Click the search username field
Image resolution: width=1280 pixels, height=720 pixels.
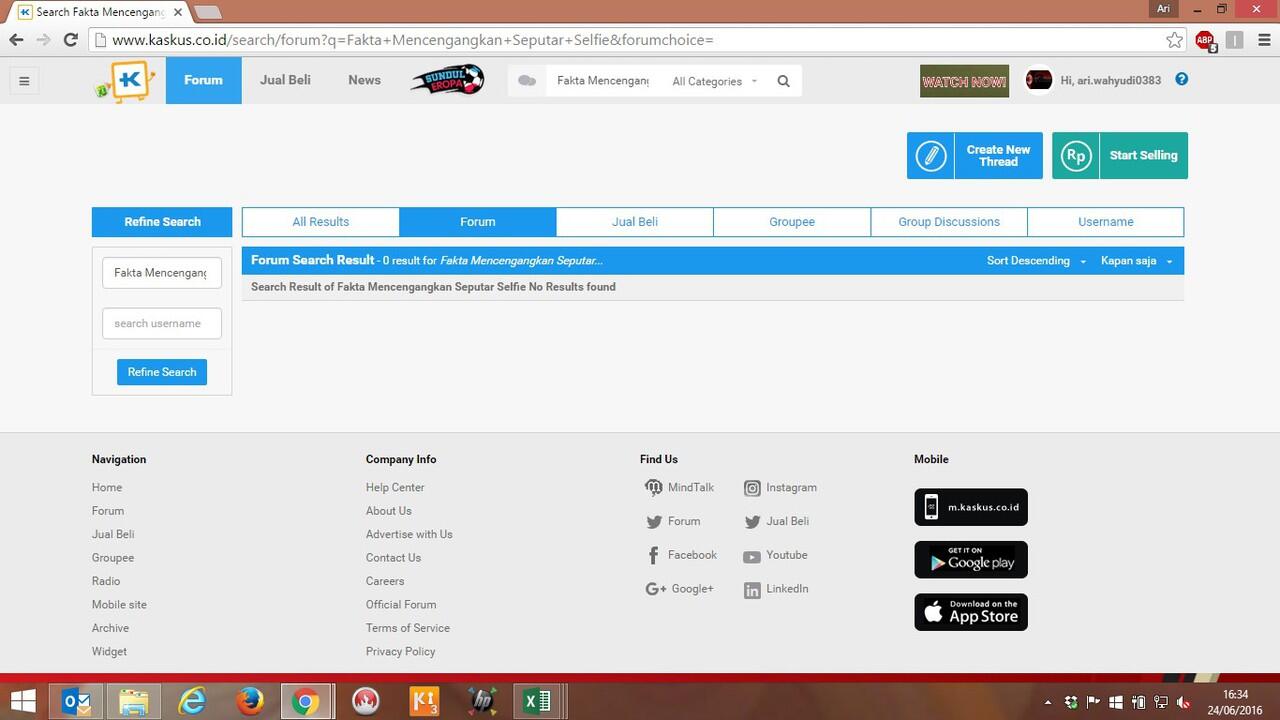coord(162,323)
